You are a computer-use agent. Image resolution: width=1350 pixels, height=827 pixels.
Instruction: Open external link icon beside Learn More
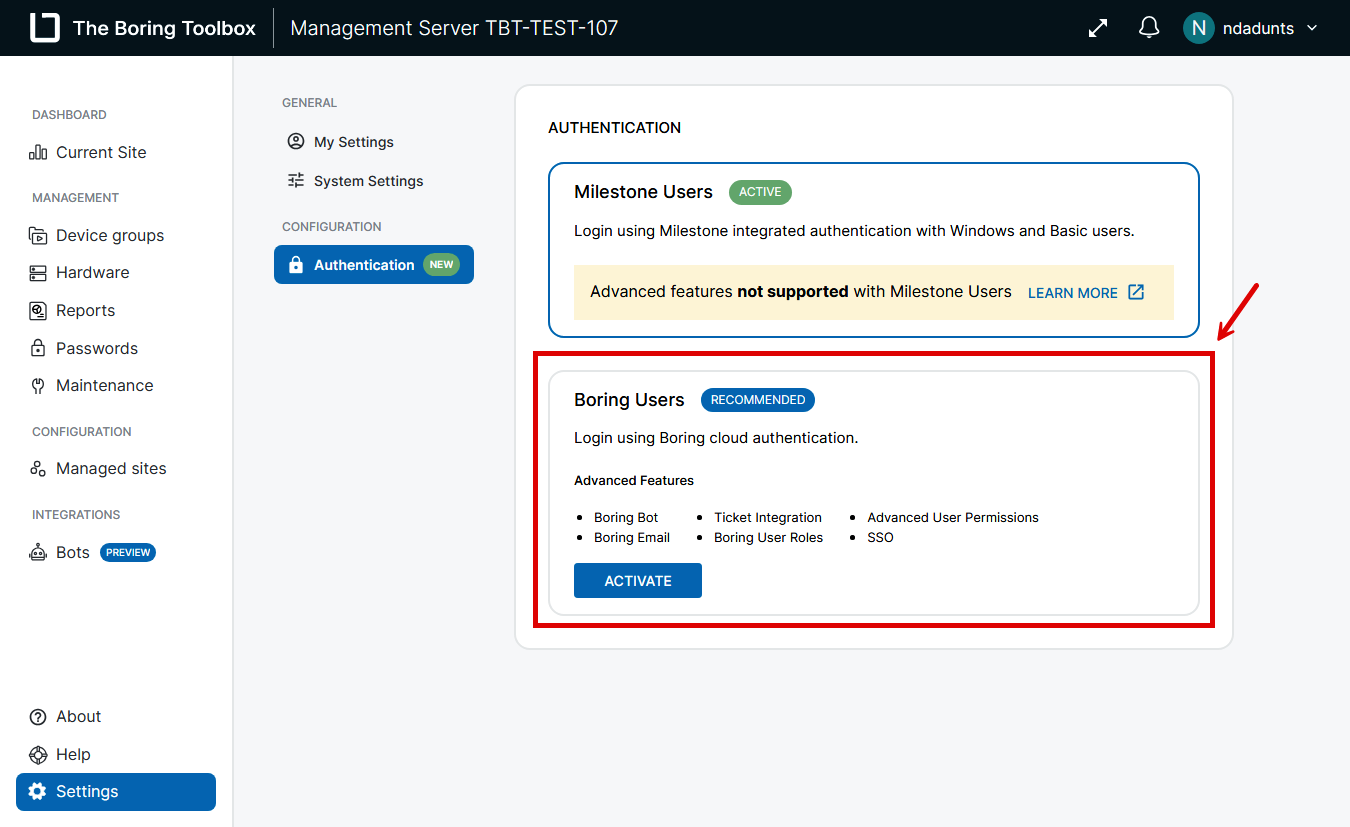click(x=1136, y=292)
